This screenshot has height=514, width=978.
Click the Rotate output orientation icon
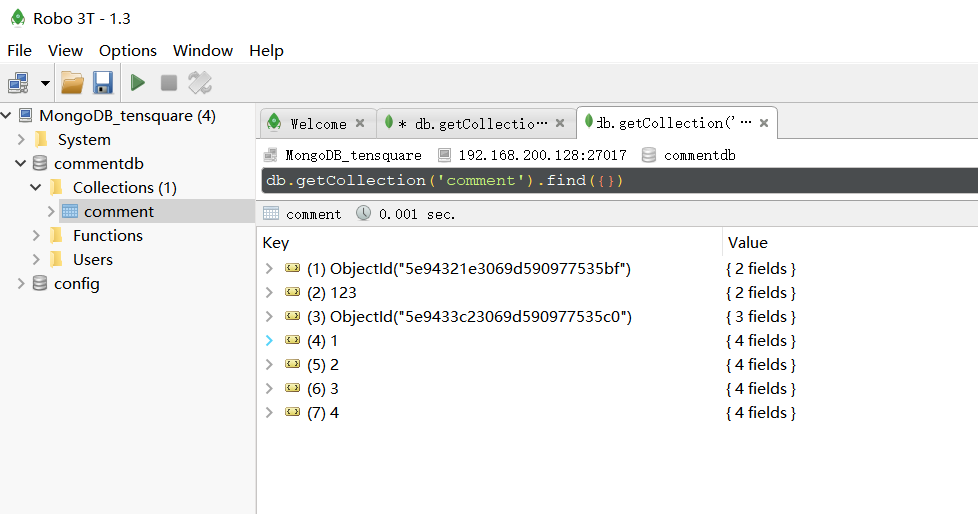tap(200, 82)
